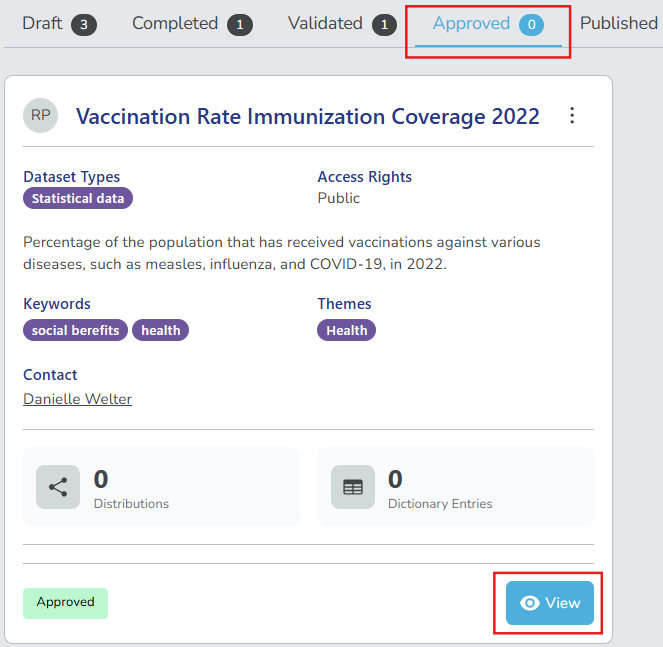Open the Validated tab
This screenshot has height=647, width=663.
(x=325, y=23)
